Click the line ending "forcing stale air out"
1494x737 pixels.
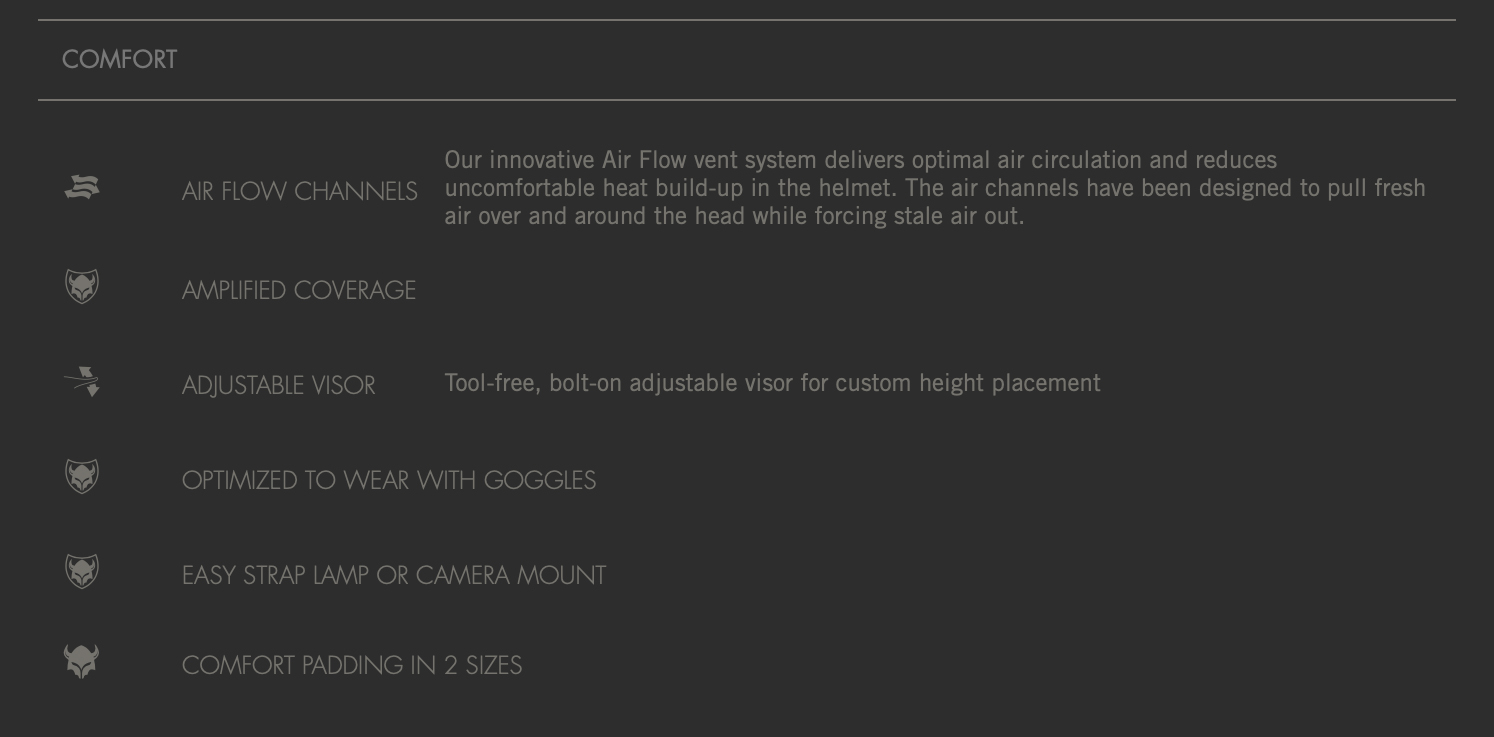coord(734,216)
